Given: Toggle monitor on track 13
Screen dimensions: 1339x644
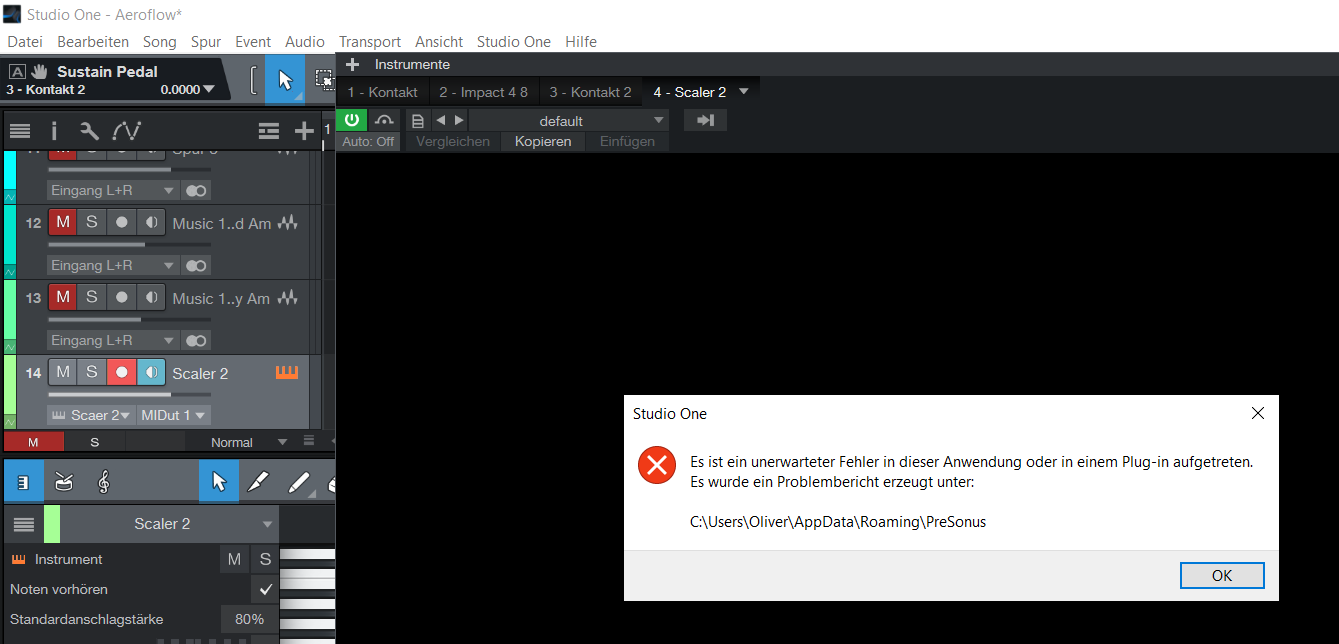Looking at the screenshot, I should [151, 297].
